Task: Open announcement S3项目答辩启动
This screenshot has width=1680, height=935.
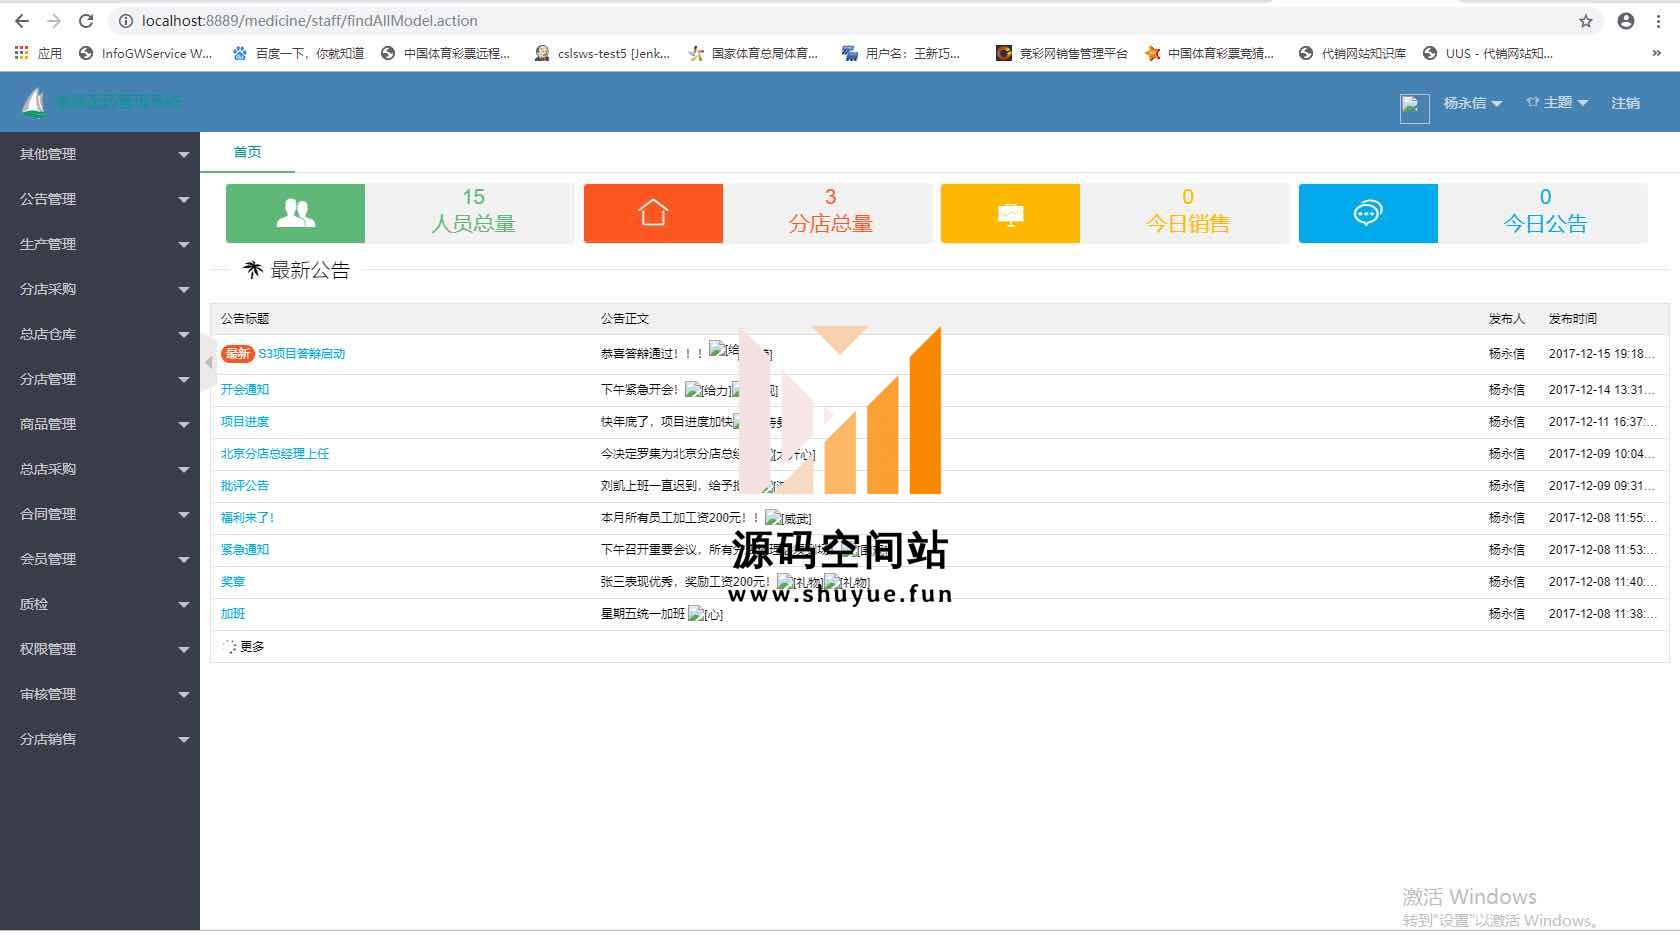Action: coord(302,354)
